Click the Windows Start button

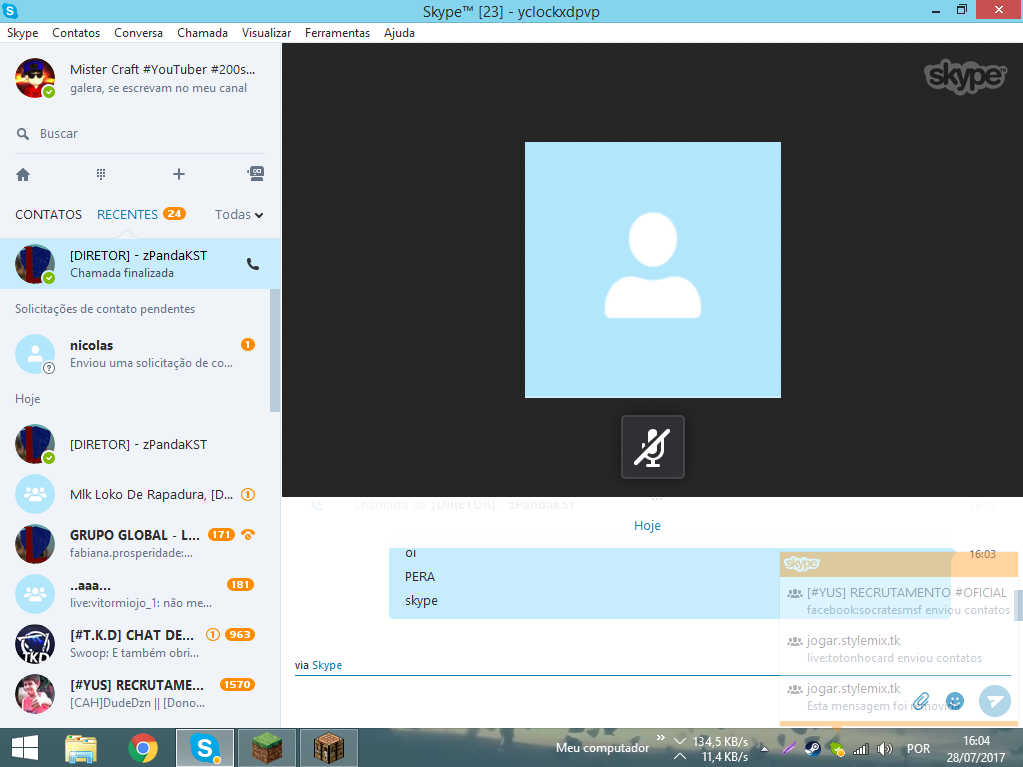25,748
